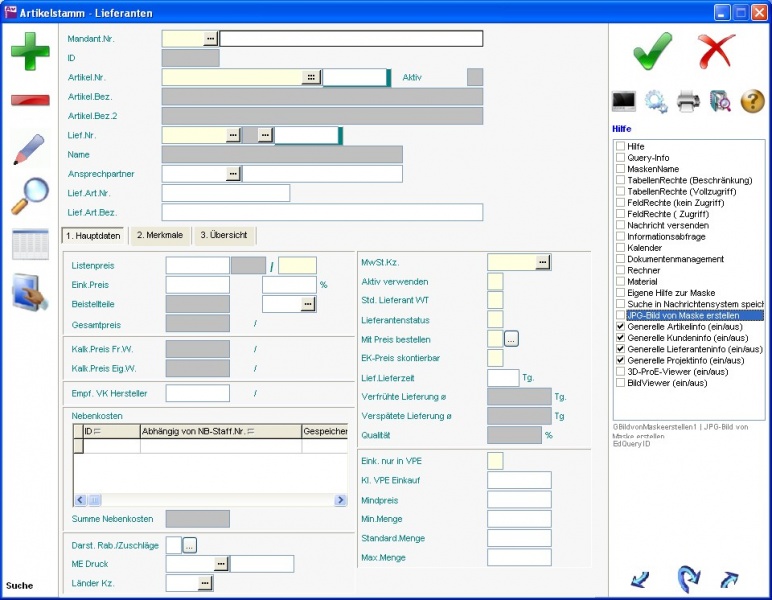Tick the BildViewer (ein/aus) checkbox

(620, 382)
